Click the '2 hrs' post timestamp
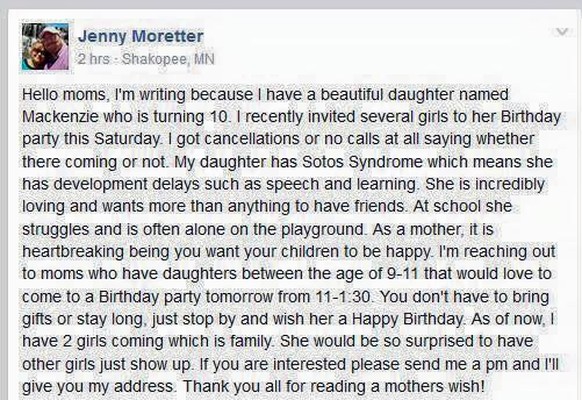The width and height of the screenshot is (582, 400). (x=94, y=59)
